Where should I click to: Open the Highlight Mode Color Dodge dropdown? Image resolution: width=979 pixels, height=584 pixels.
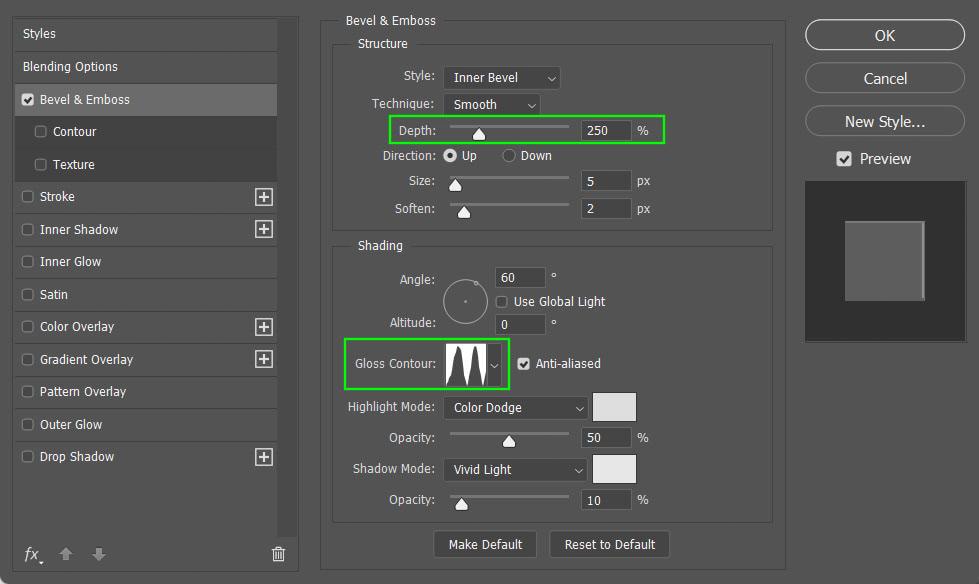point(516,408)
